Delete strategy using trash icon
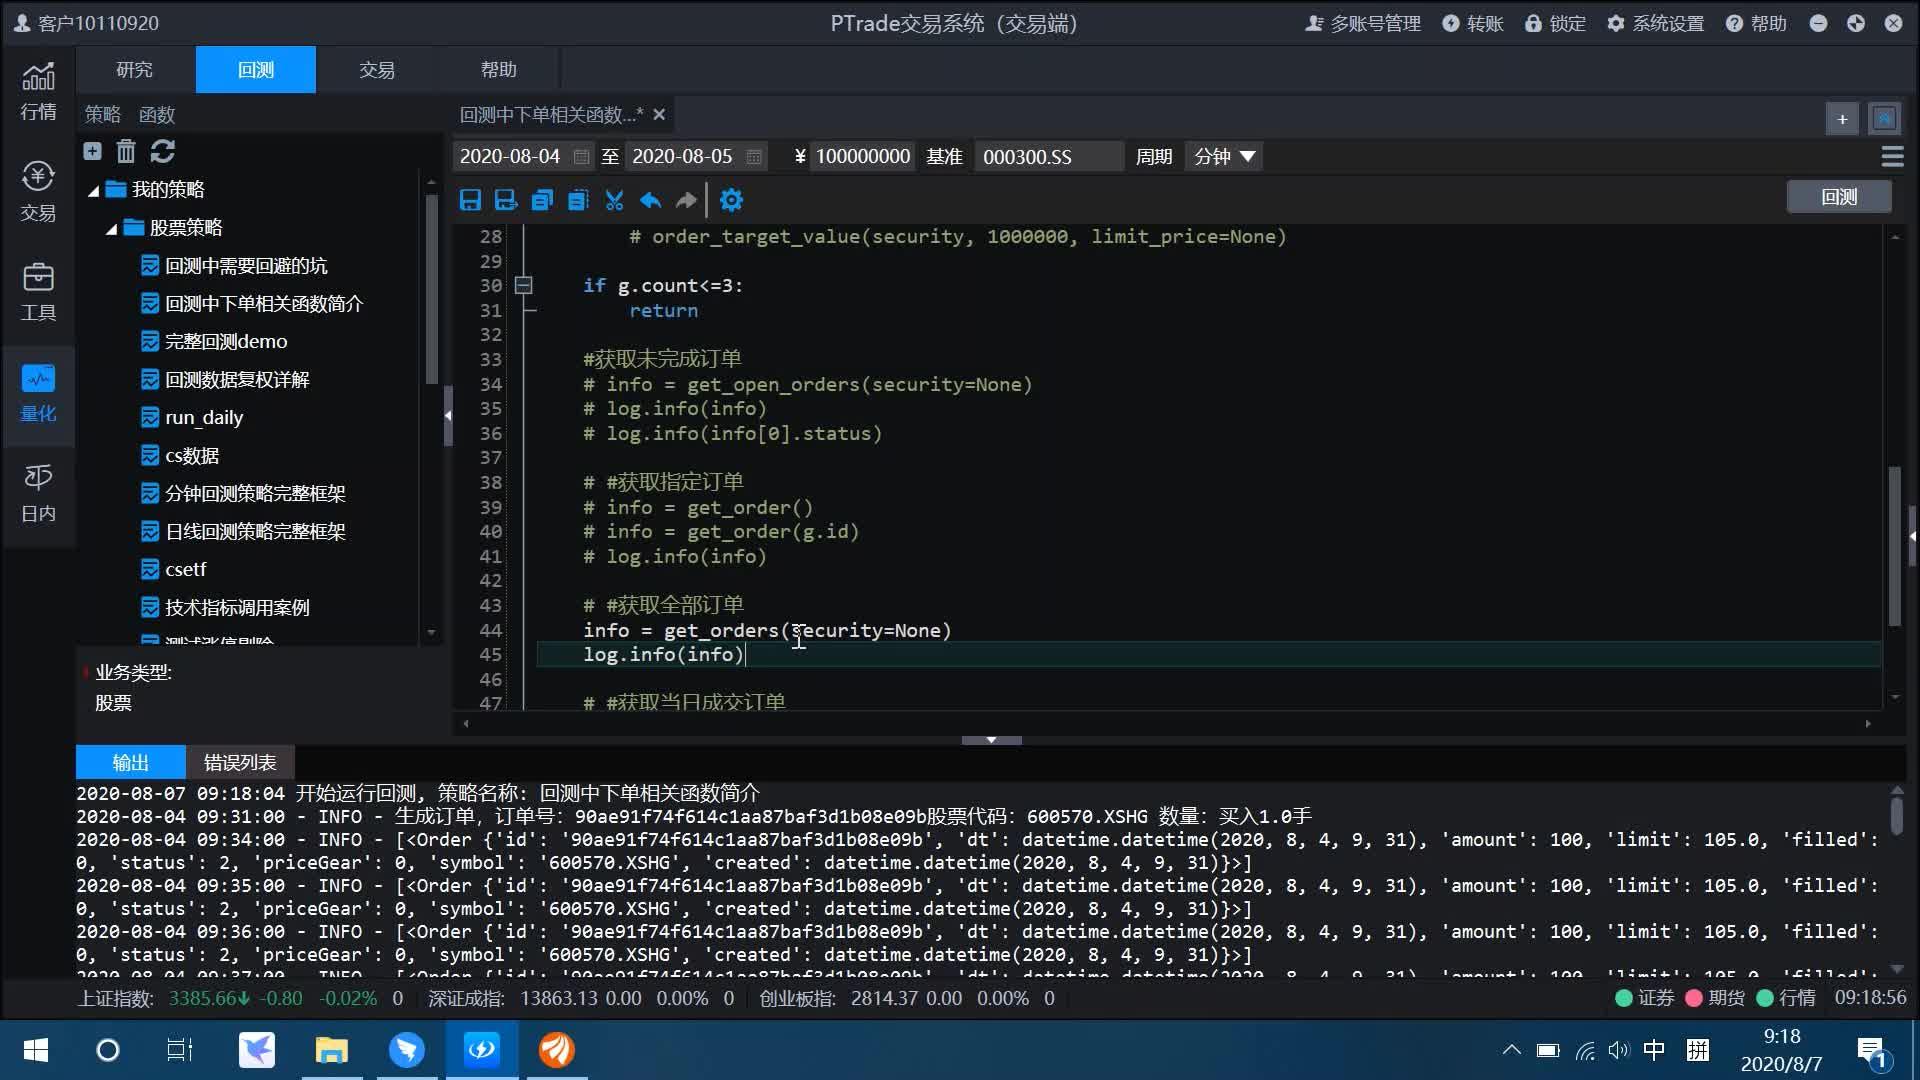1920x1080 pixels. 126,151
